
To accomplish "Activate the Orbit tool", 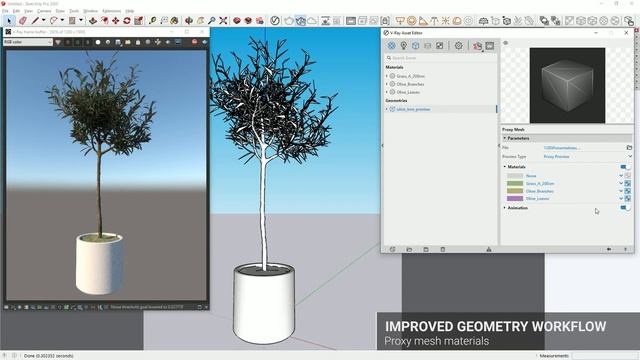I will [189, 20].
